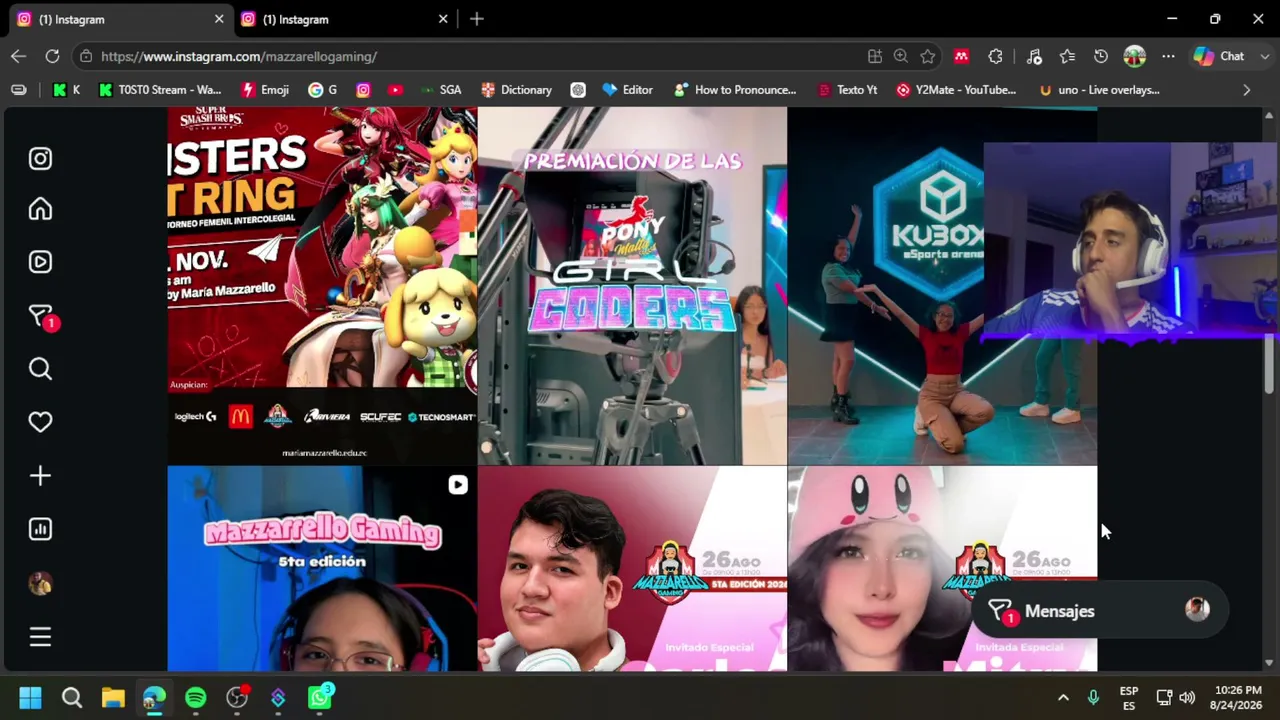Open the Dictionary bookmark

coord(516,90)
